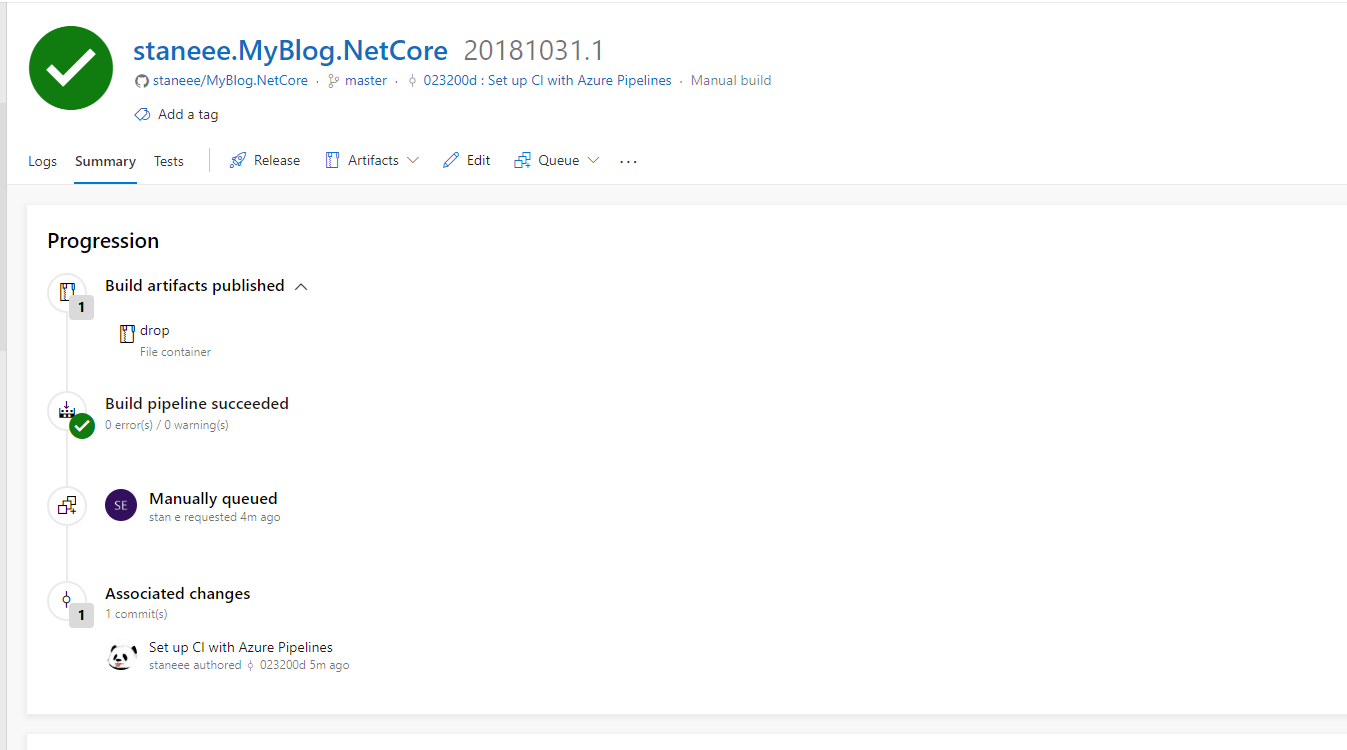The image size is (1347, 750).
Task: Click the associated changes commit timeline icon
Action: pos(67,600)
